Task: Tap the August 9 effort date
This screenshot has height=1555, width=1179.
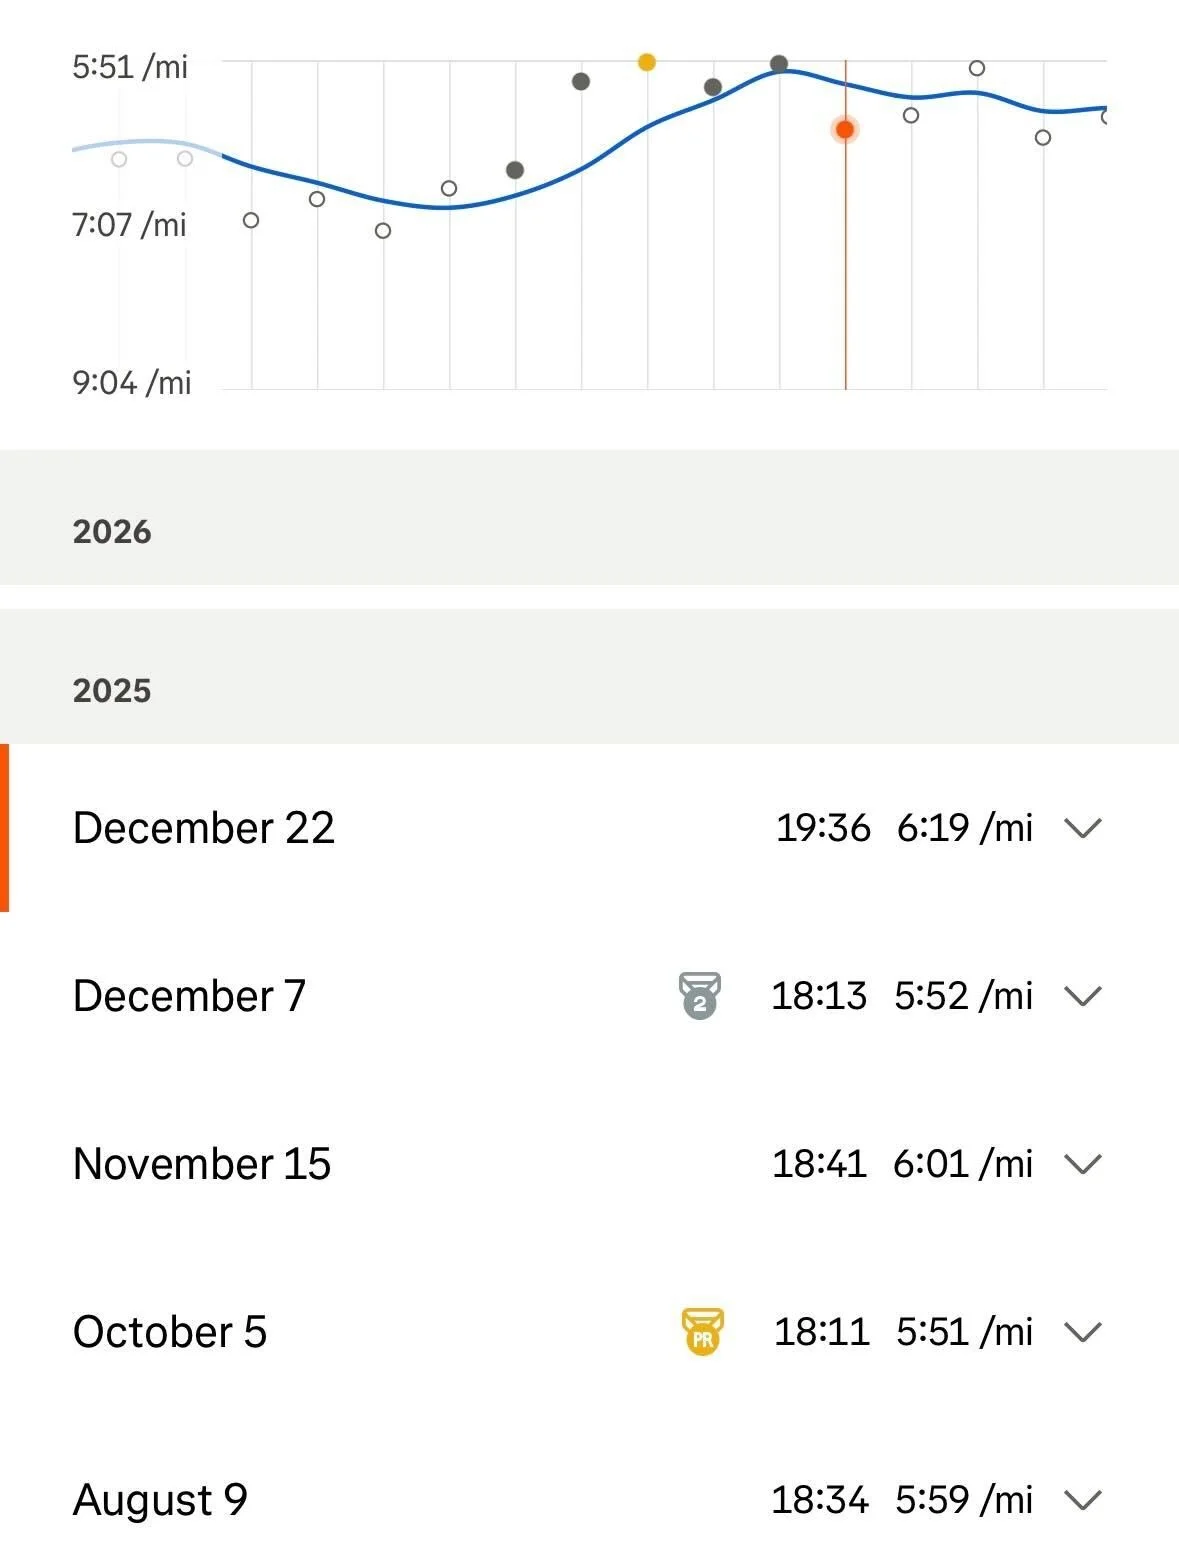Action: (x=160, y=1500)
